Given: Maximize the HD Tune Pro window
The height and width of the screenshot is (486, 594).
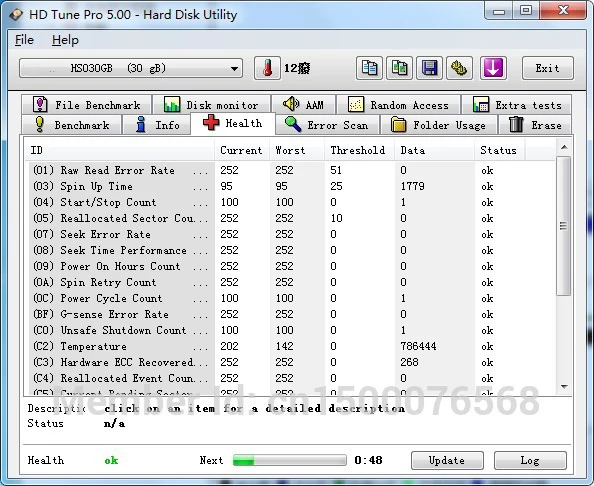Looking at the screenshot, I should click(526, 11).
